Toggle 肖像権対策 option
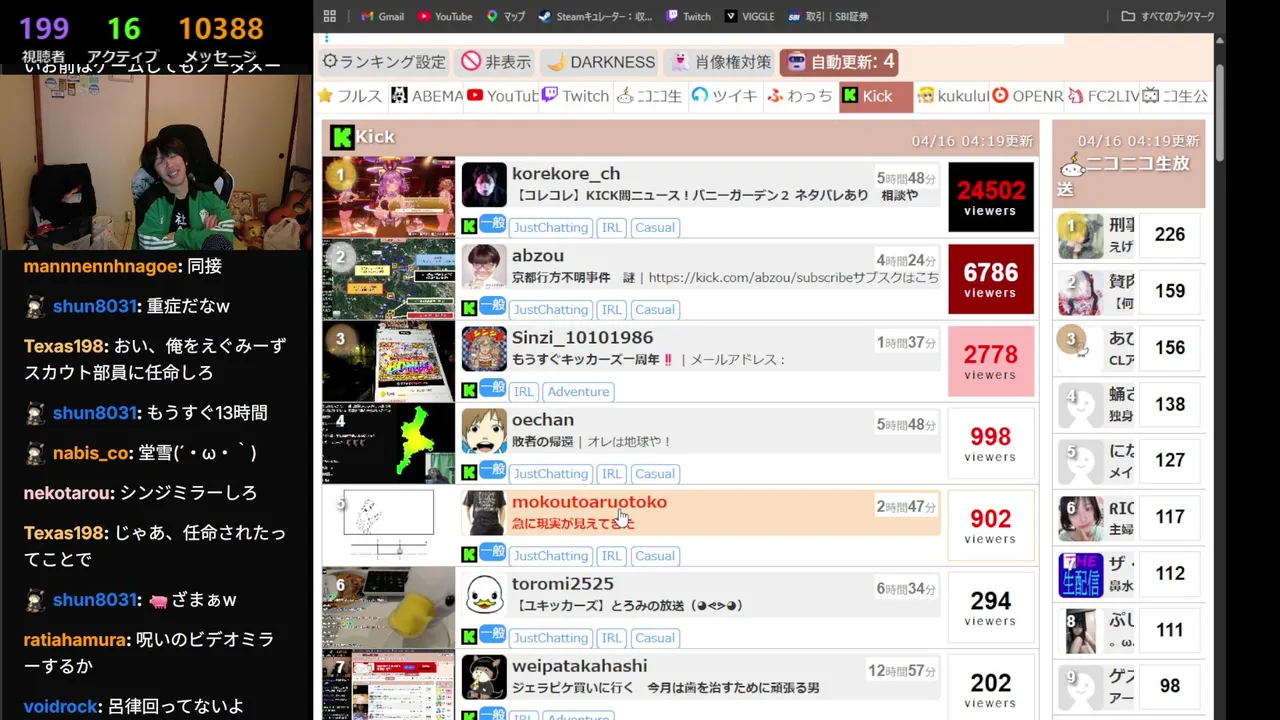This screenshot has width=1280, height=720. point(721,62)
